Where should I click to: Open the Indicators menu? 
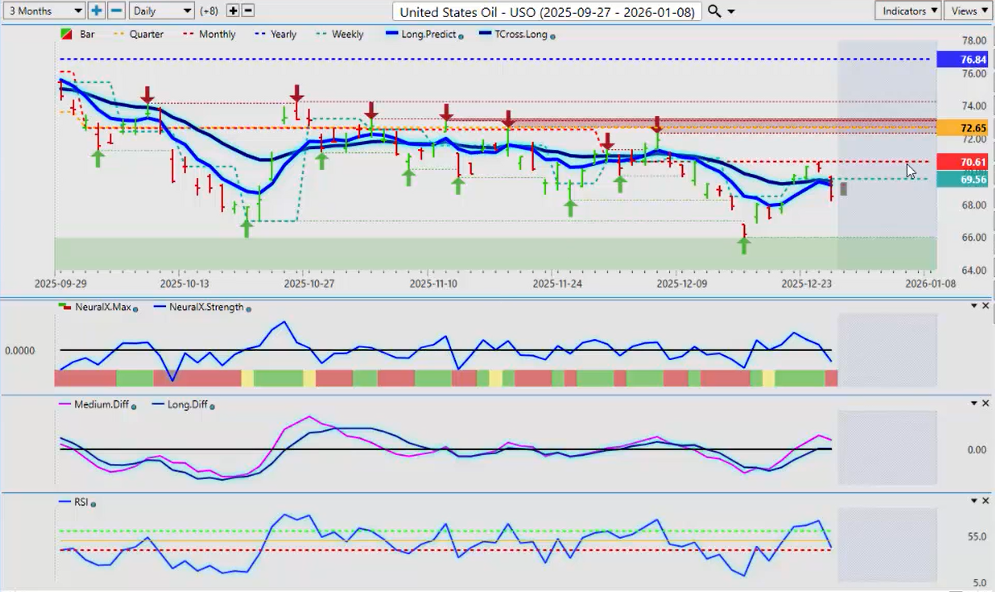click(907, 10)
